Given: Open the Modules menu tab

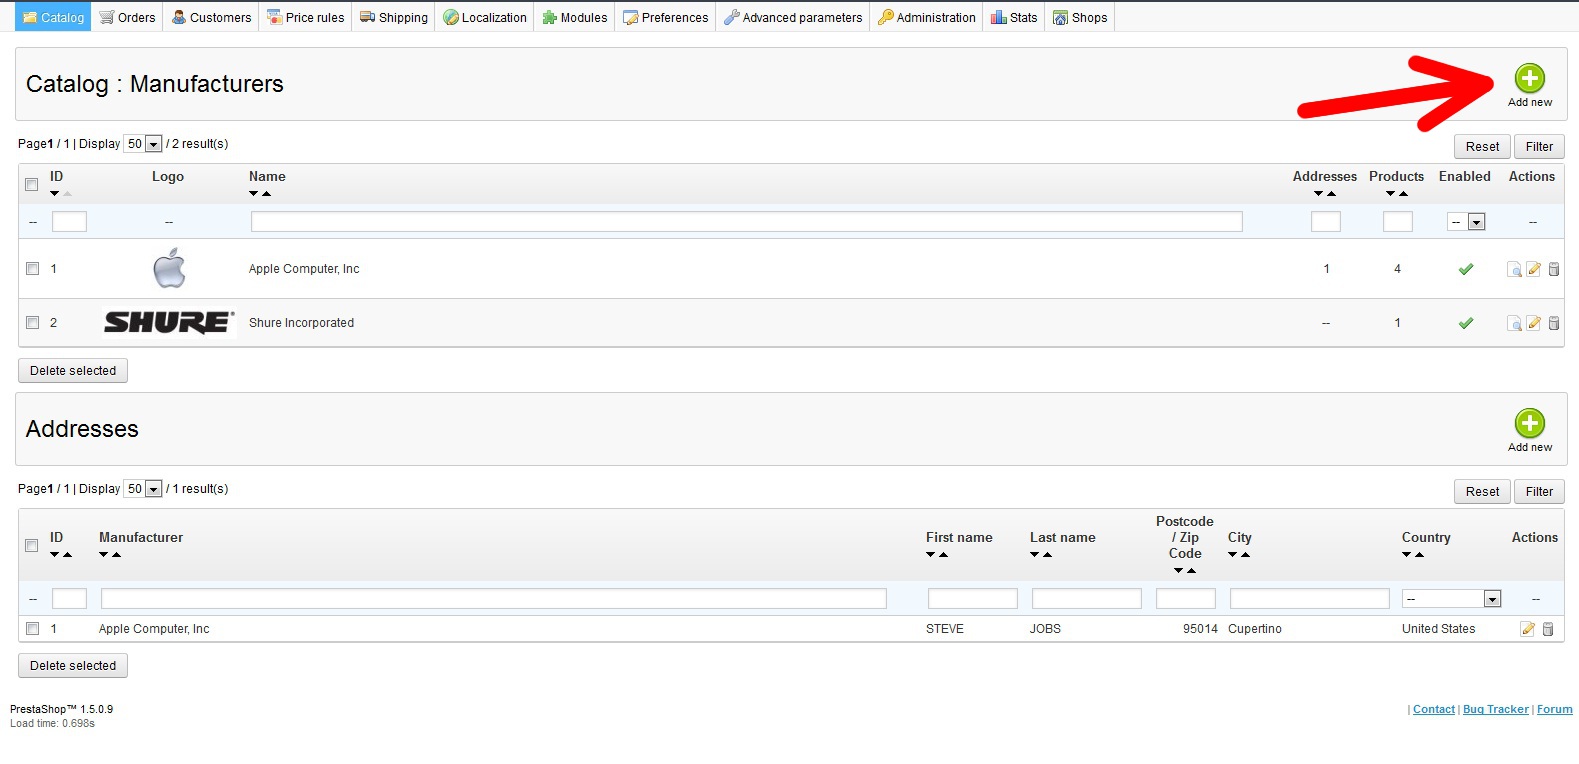Looking at the screenshot, I should [575, 17].
